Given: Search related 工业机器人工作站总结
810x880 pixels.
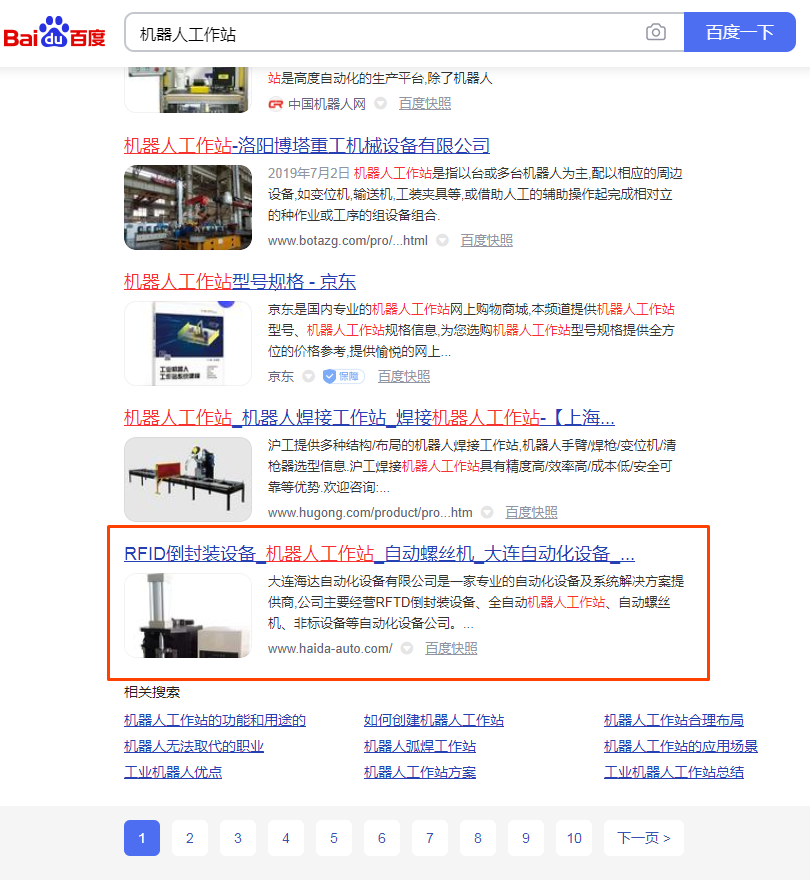Looking at the screenshot, I should [x=674, y=772].
